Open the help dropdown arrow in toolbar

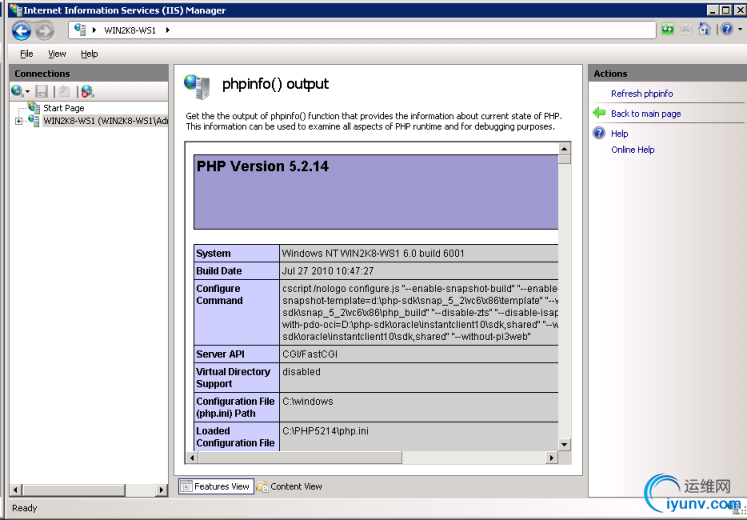click(740, 30)
